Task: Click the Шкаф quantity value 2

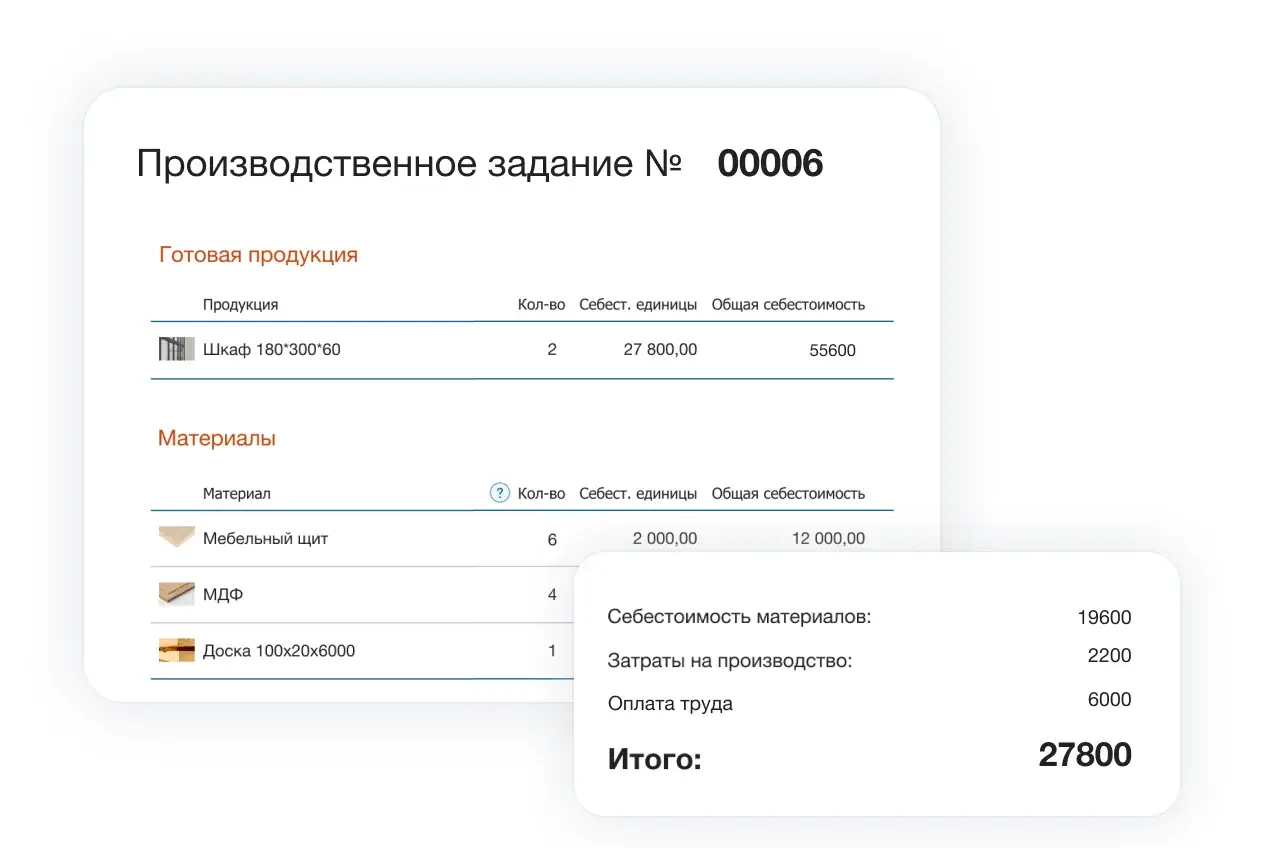Action: 552,350
